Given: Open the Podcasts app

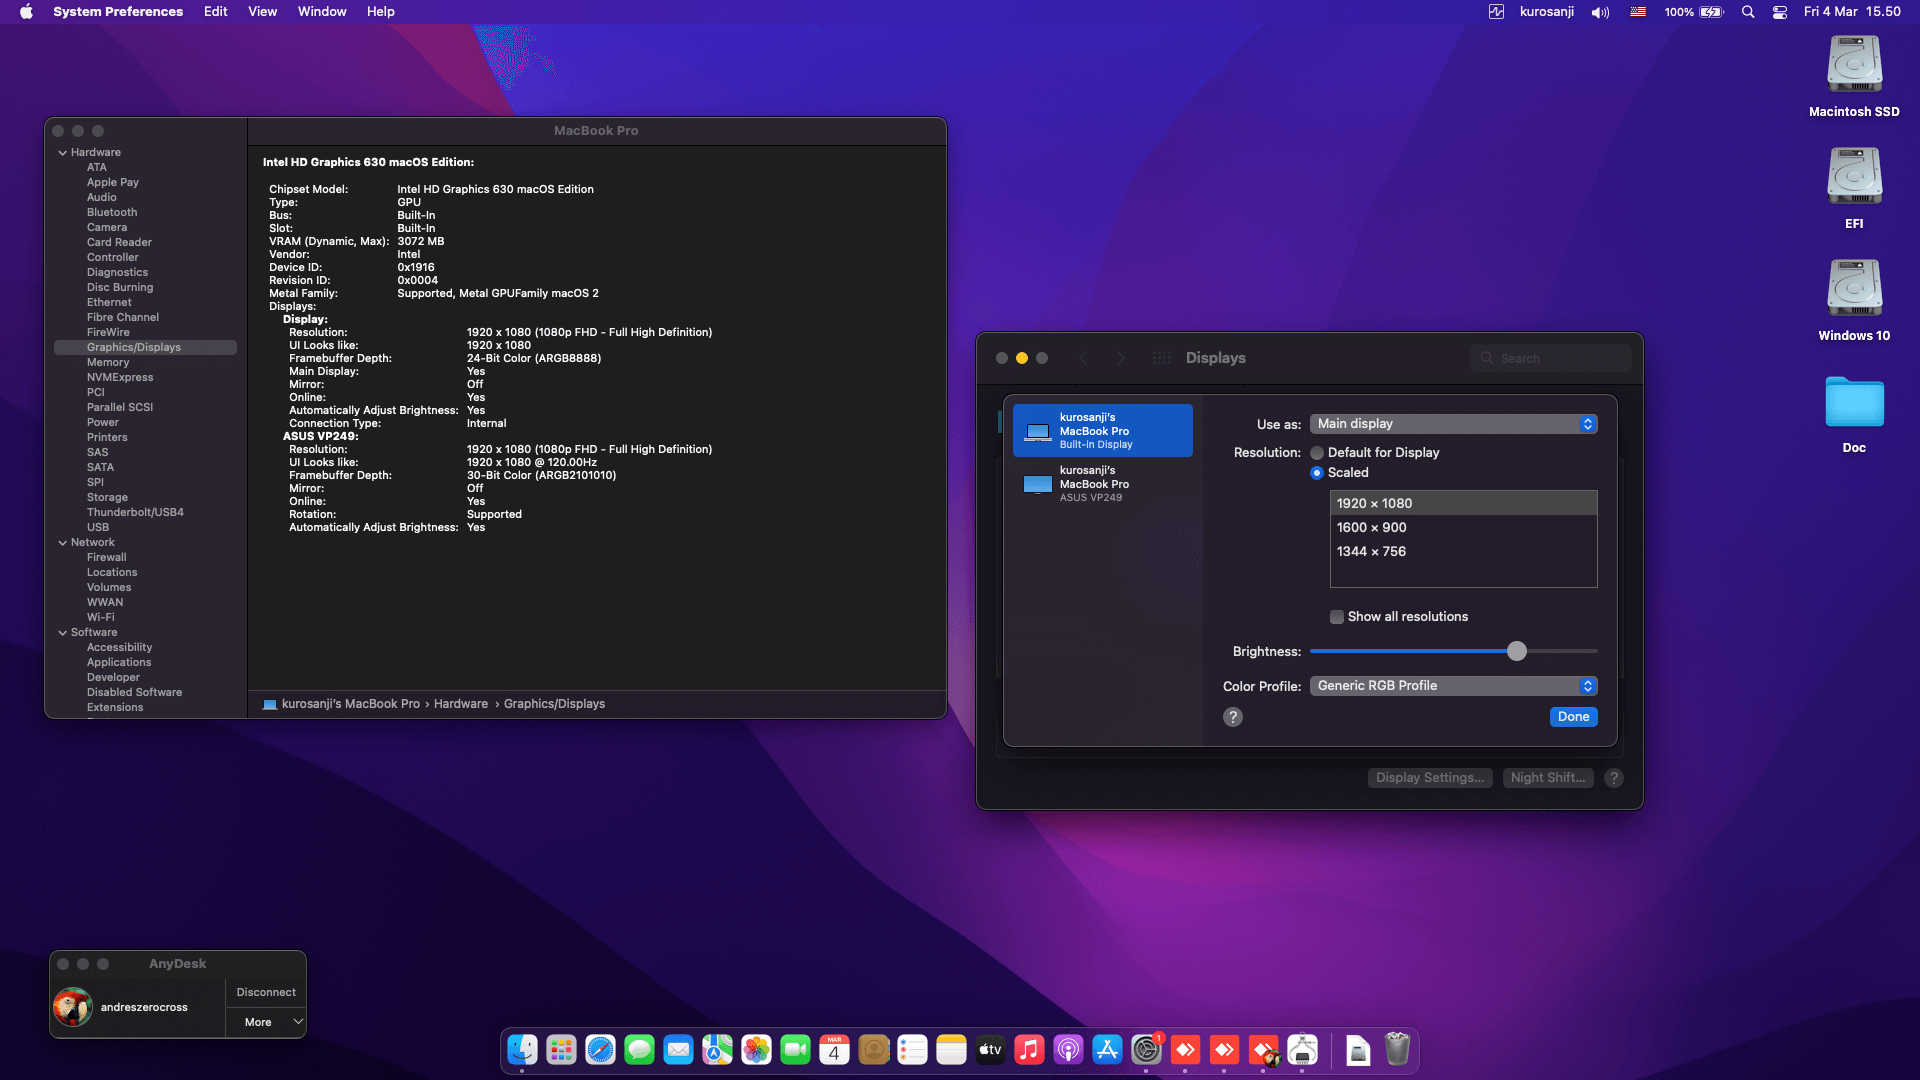Looking at the screenshot, I should coord(1068,1050).
